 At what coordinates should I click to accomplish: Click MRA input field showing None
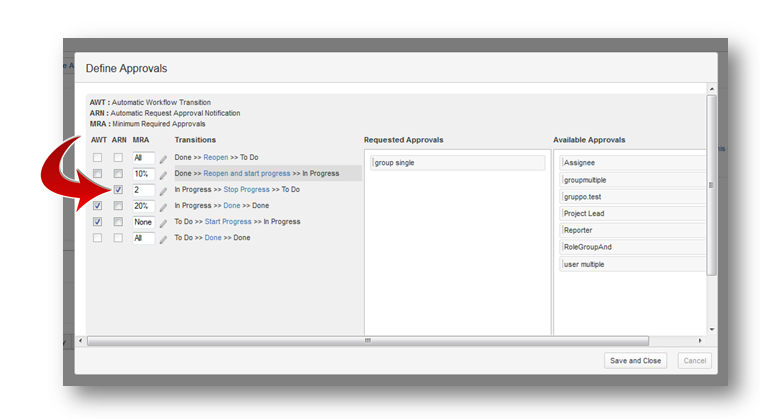point(143,222)
